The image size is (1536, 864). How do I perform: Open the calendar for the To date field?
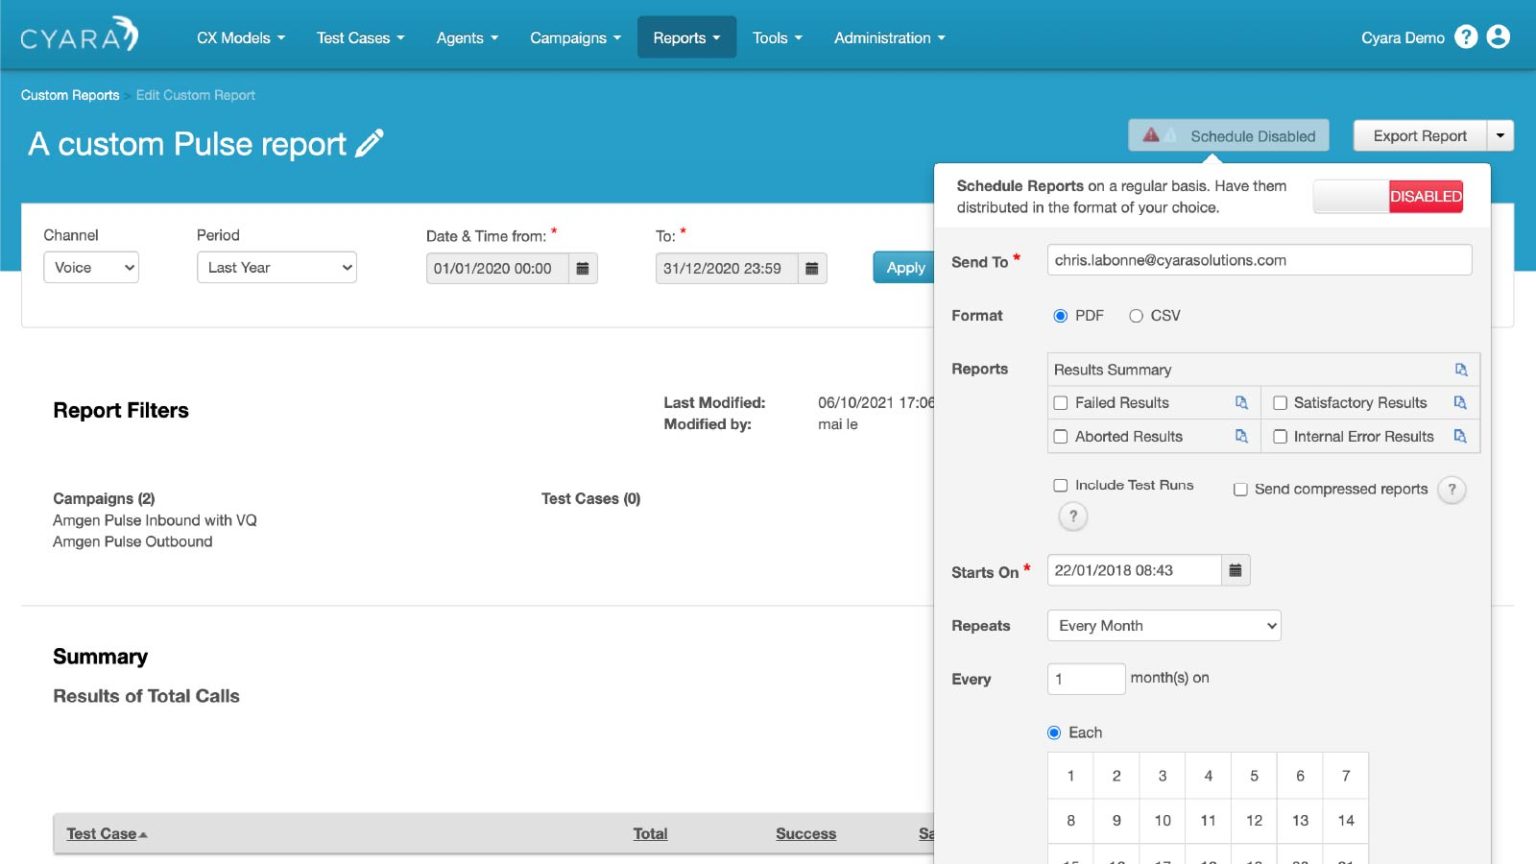click(812, 267)
